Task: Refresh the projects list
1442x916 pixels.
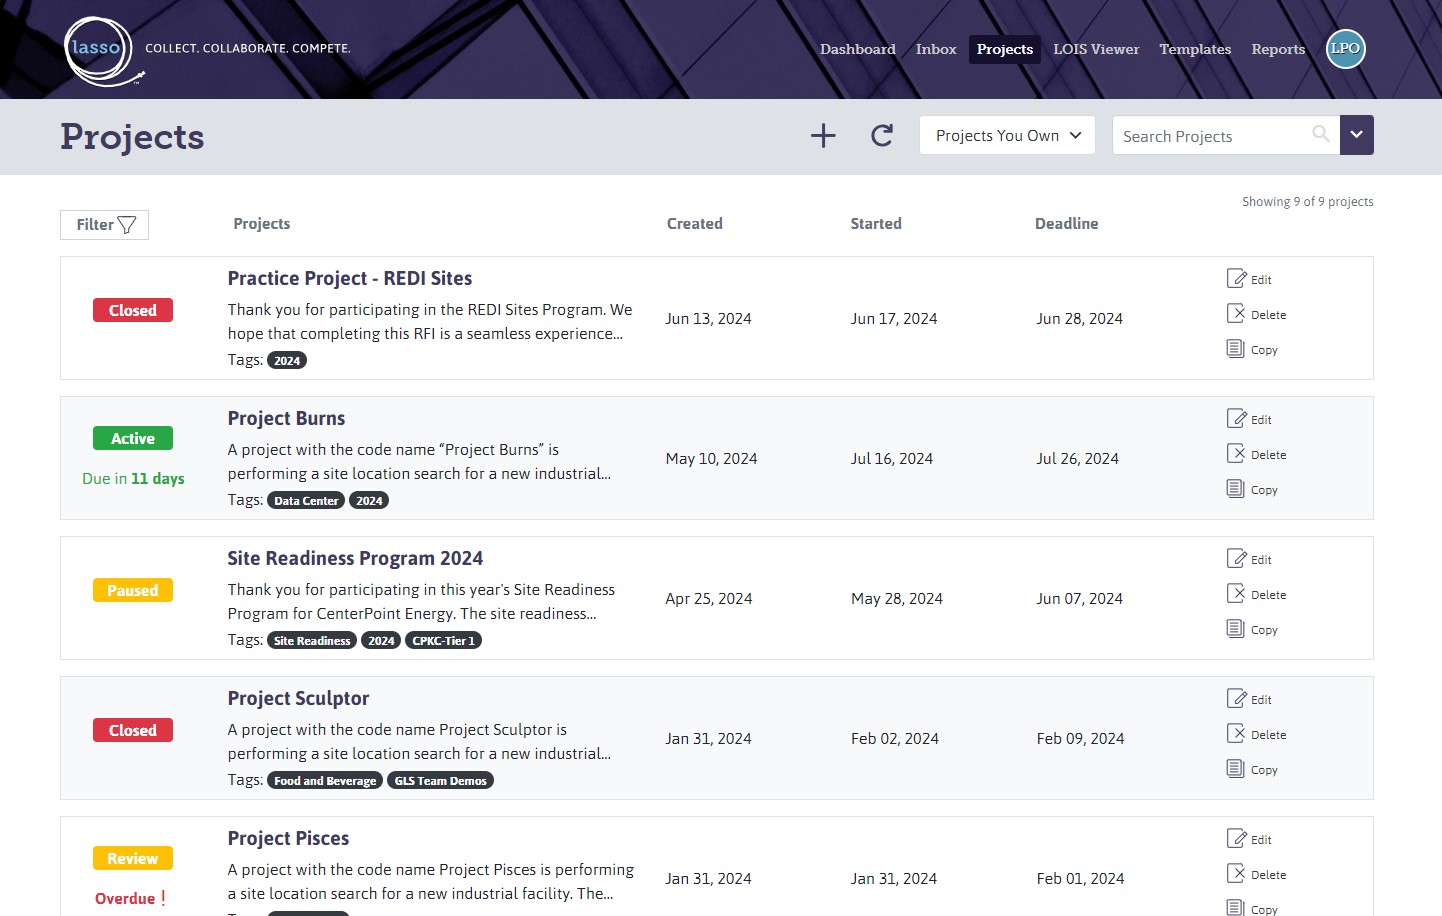Action: tap(880, 135)
